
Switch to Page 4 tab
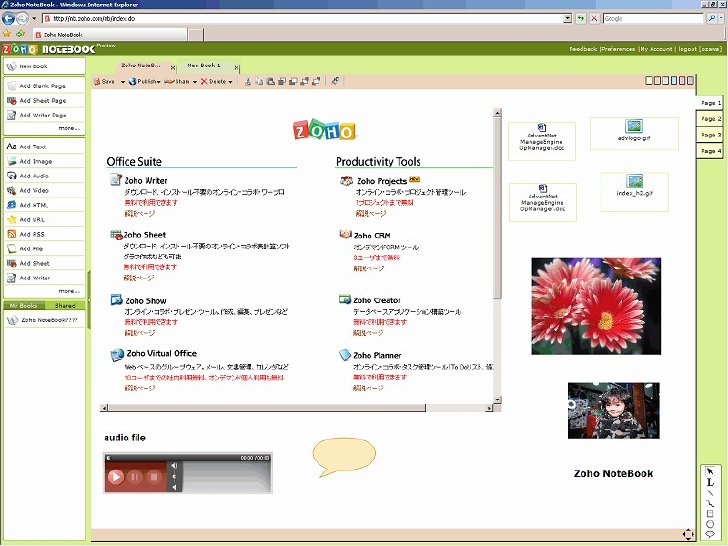(x=709, y=151)
